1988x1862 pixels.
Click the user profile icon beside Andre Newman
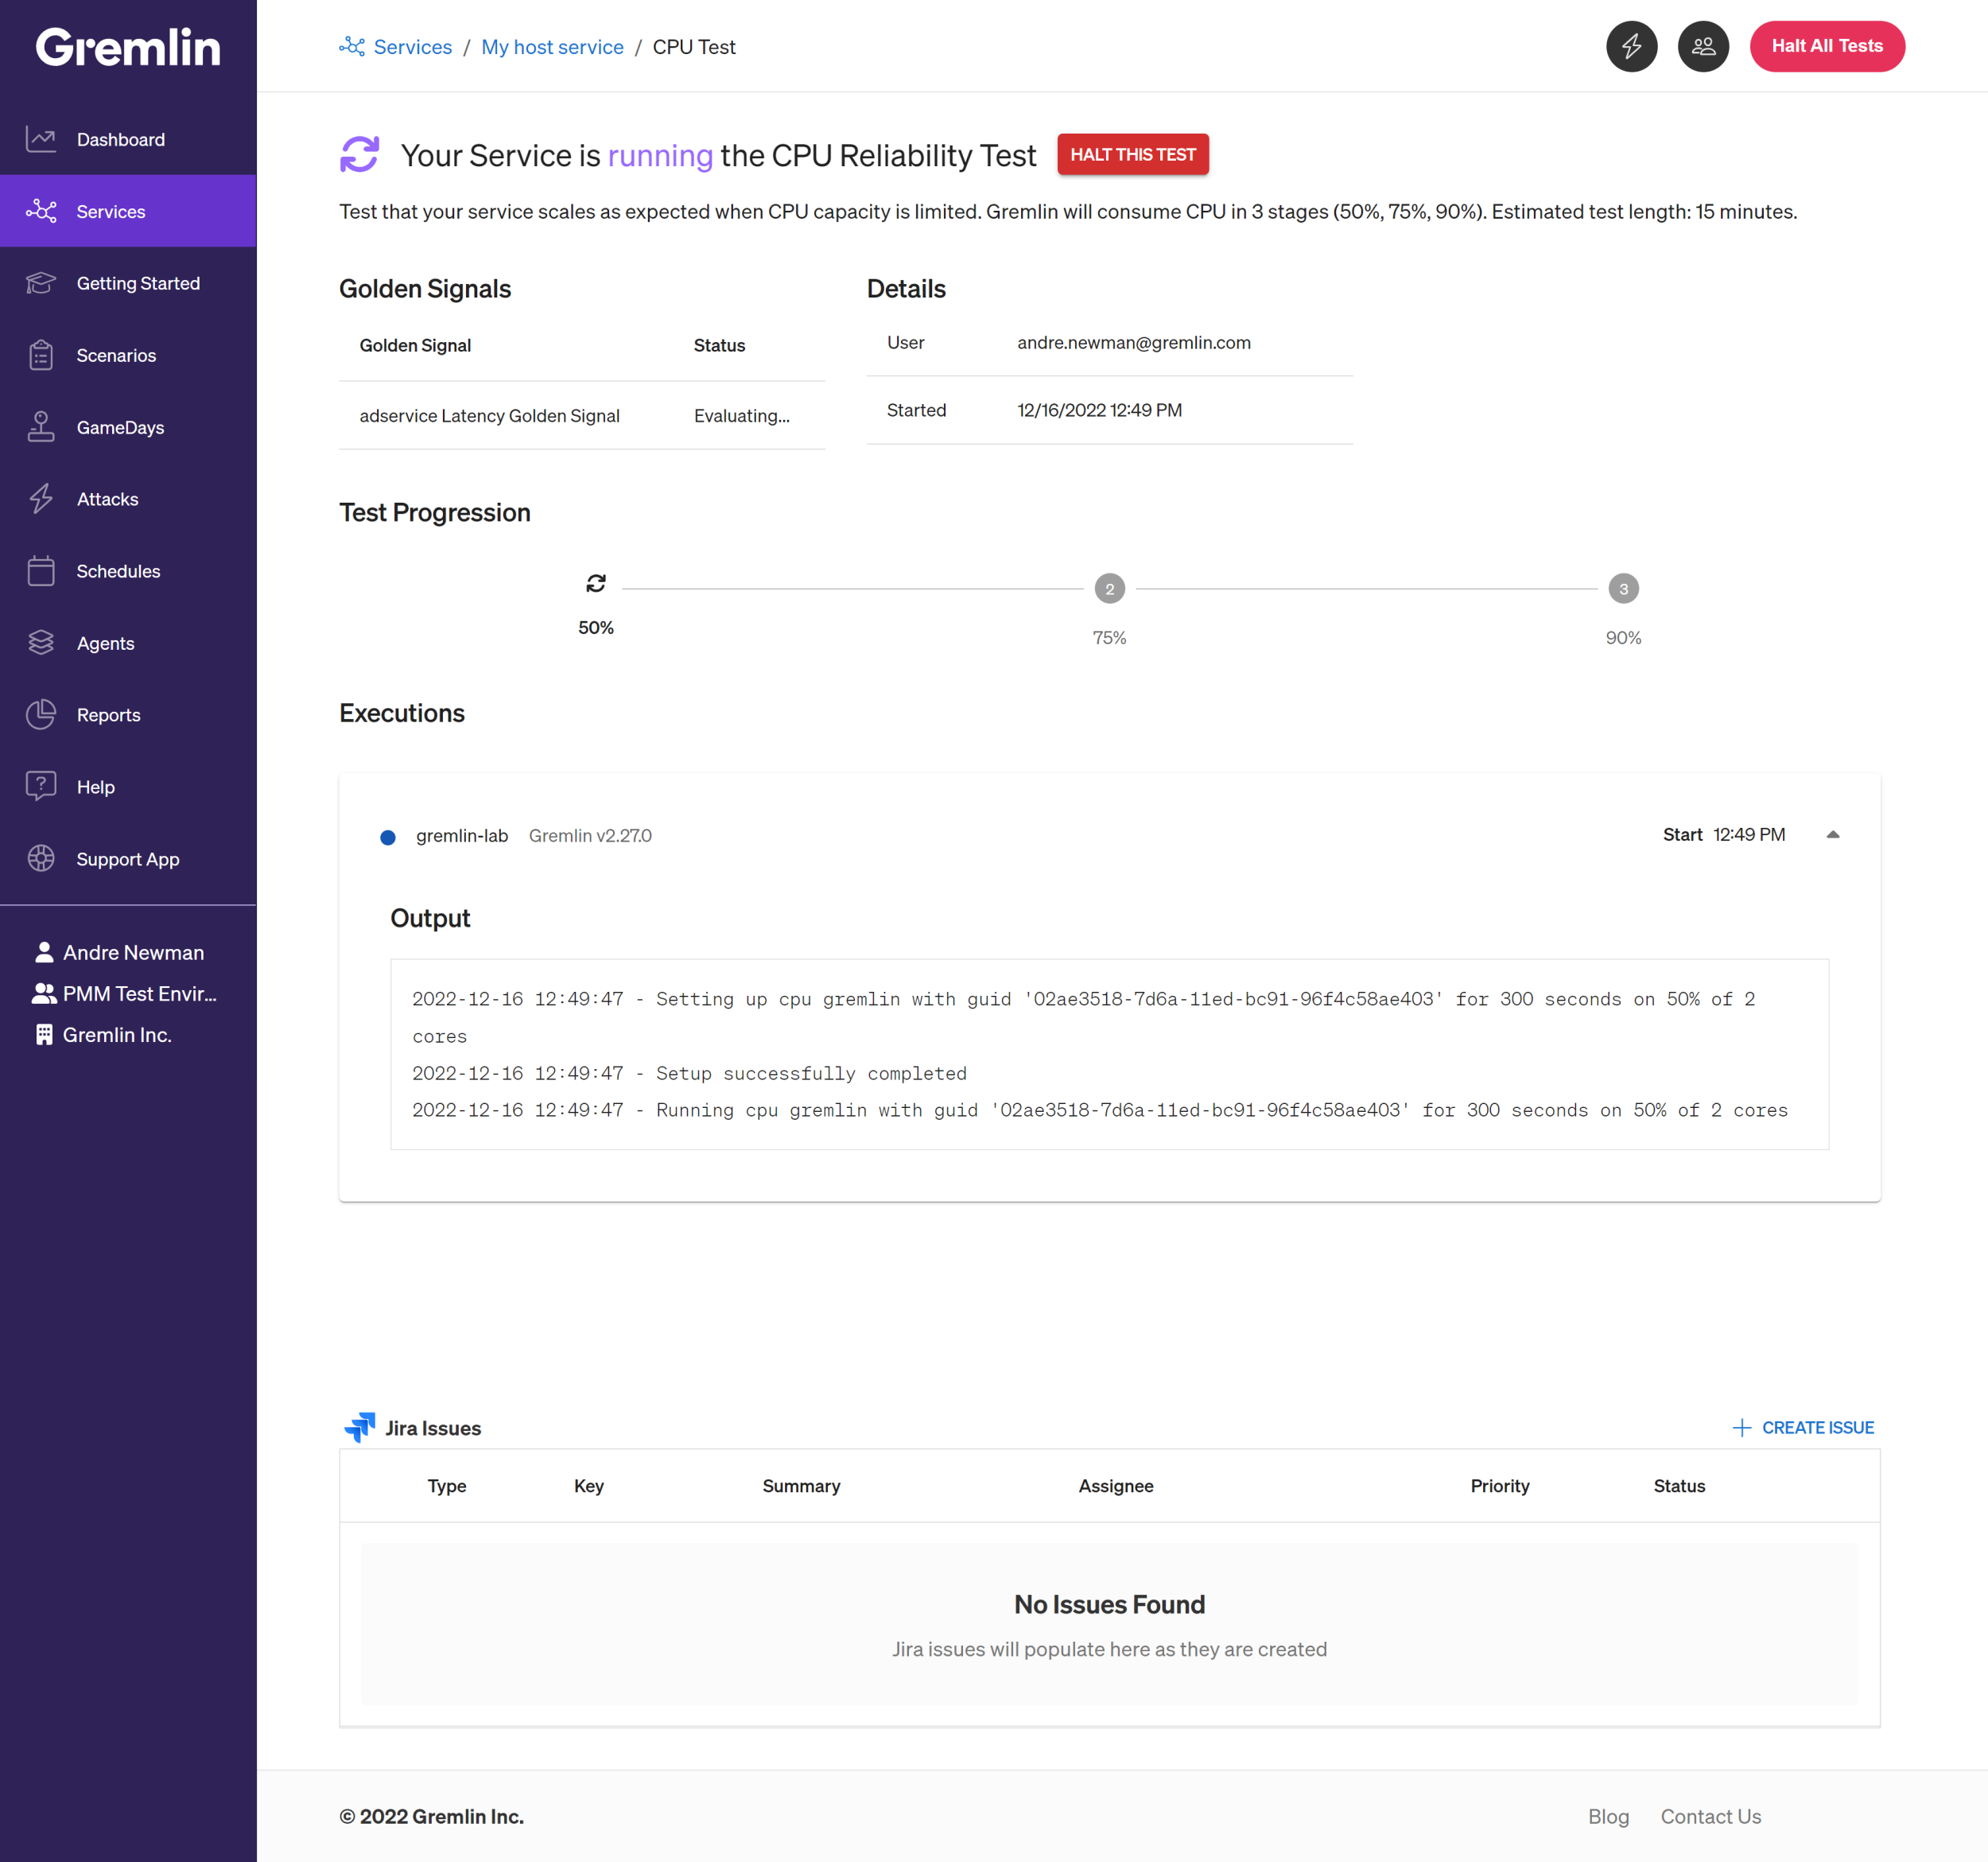pyautogui.click(x=44, y=952)
